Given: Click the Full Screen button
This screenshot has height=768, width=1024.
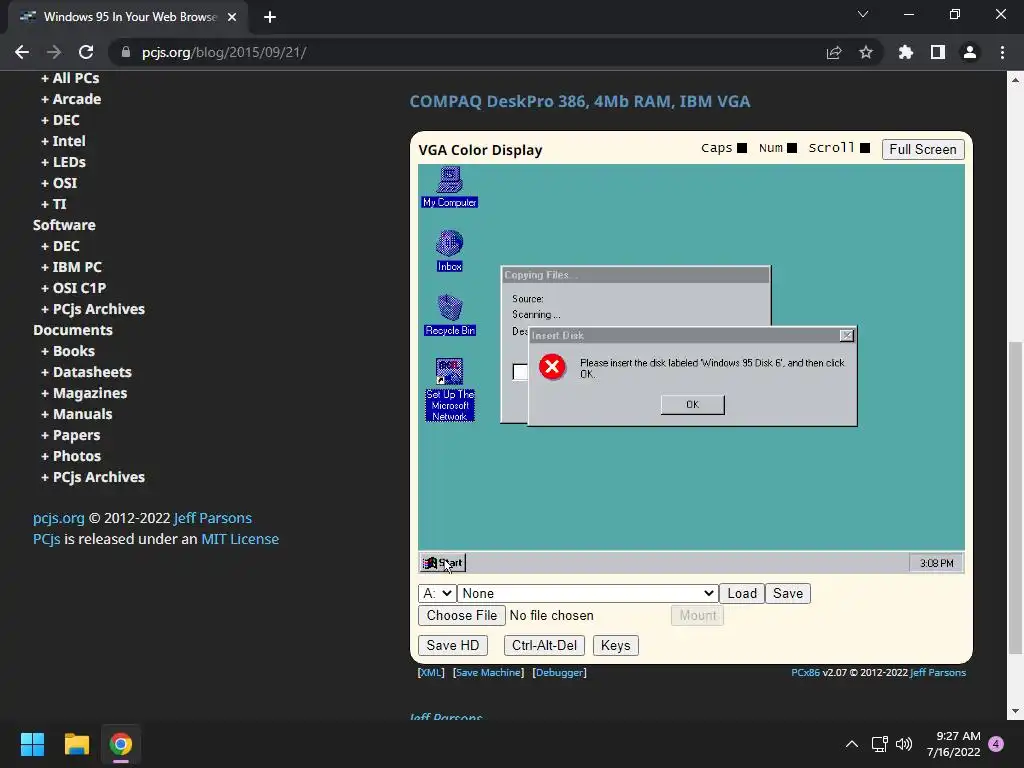Looking at the screenshot, I should tap(923, 150).
